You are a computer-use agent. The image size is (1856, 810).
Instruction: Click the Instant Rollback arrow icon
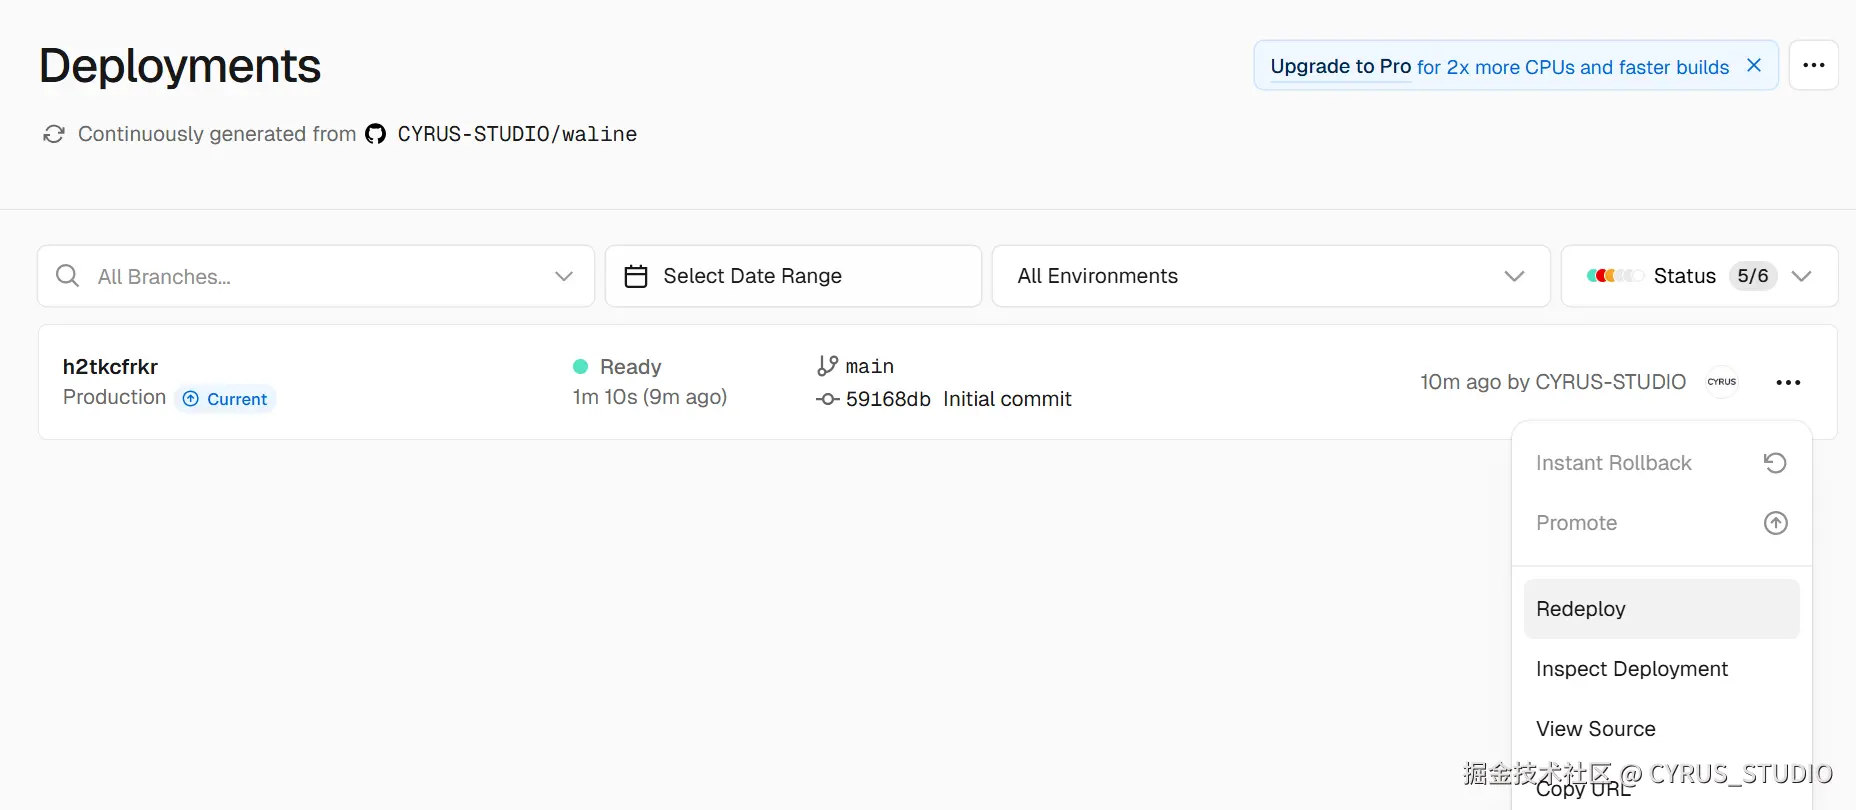(x=1775, y=463)
